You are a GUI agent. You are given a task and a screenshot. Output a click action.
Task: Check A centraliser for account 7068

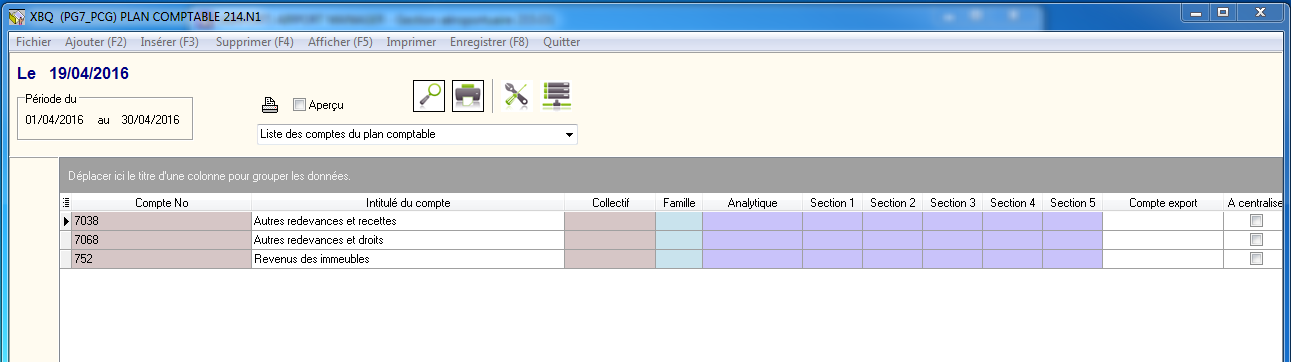click(x=1257, y=240)
